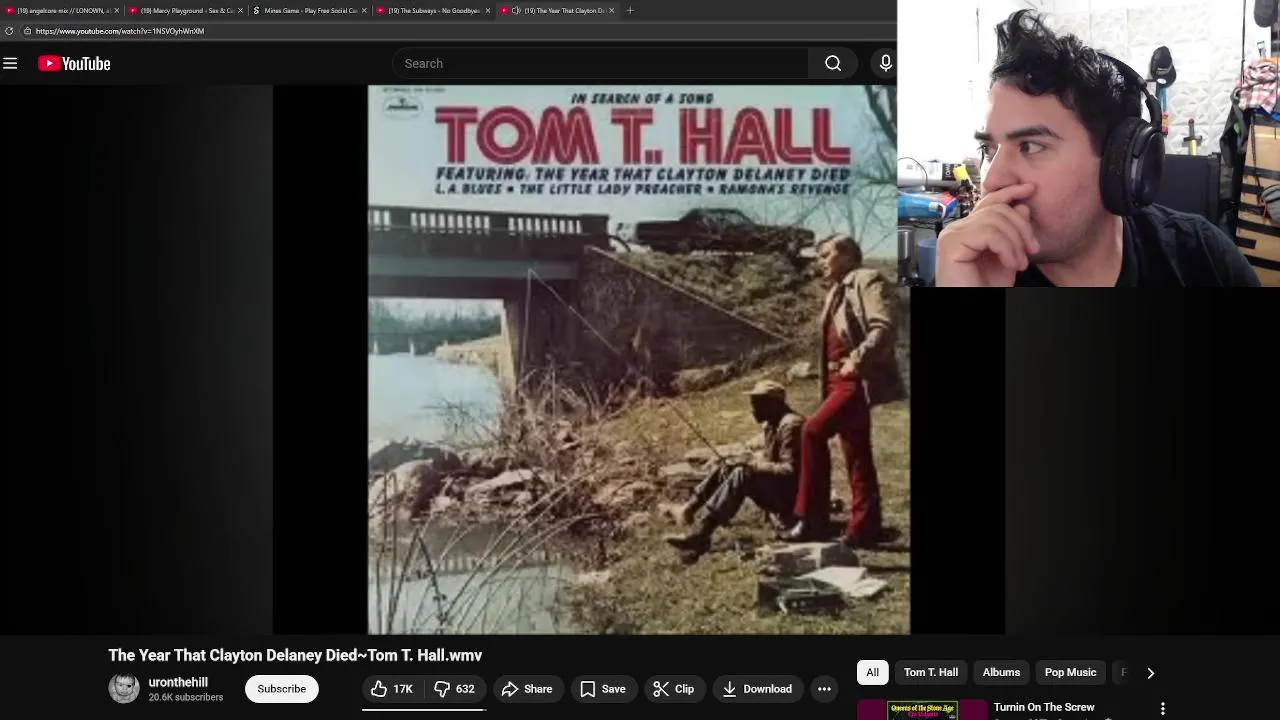Close the Mines Game tab
Viewport: 1280px width, 720px height.
[364, 10]
